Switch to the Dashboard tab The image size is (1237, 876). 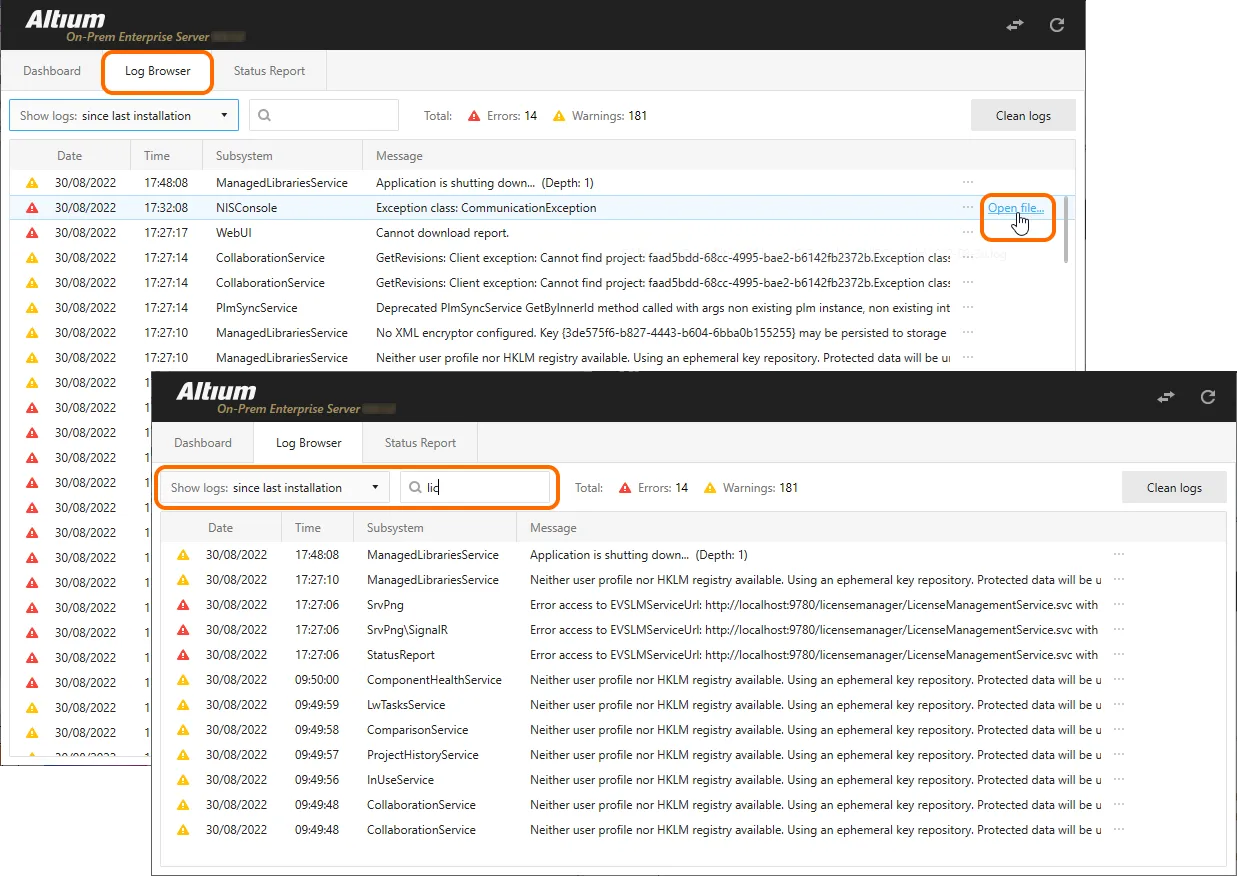point(52,70)
